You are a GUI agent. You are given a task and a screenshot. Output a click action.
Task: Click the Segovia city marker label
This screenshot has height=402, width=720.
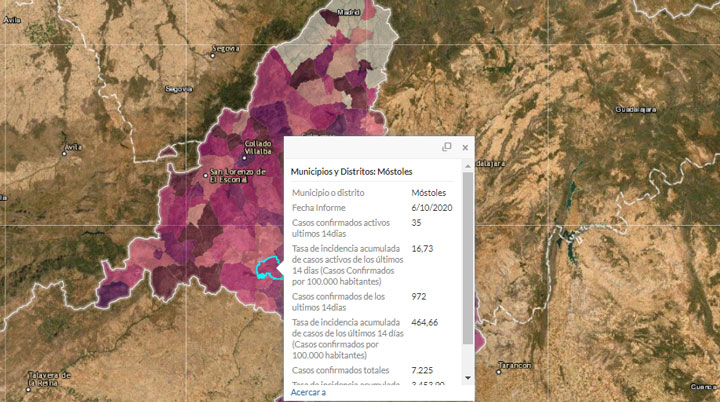225,49
